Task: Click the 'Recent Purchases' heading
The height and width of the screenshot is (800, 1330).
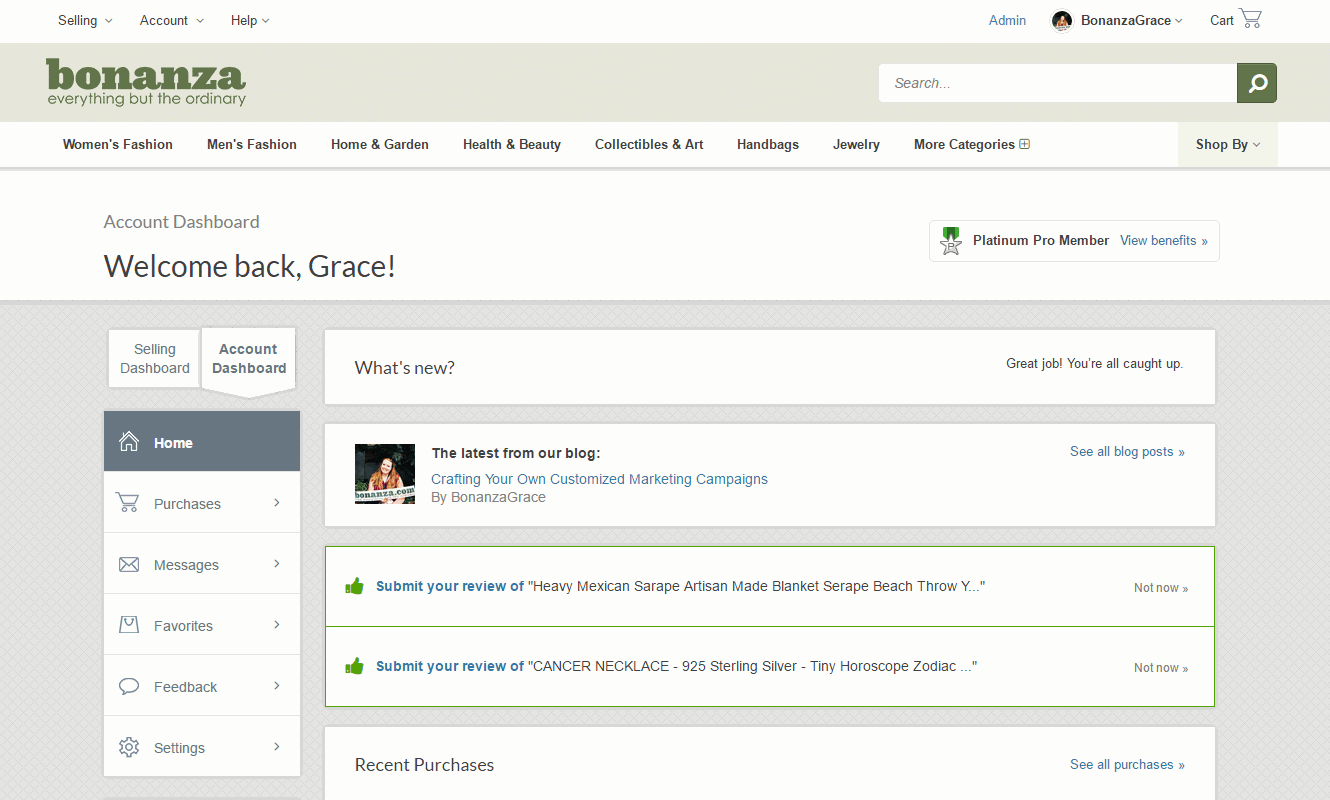Action: point(424,765)
